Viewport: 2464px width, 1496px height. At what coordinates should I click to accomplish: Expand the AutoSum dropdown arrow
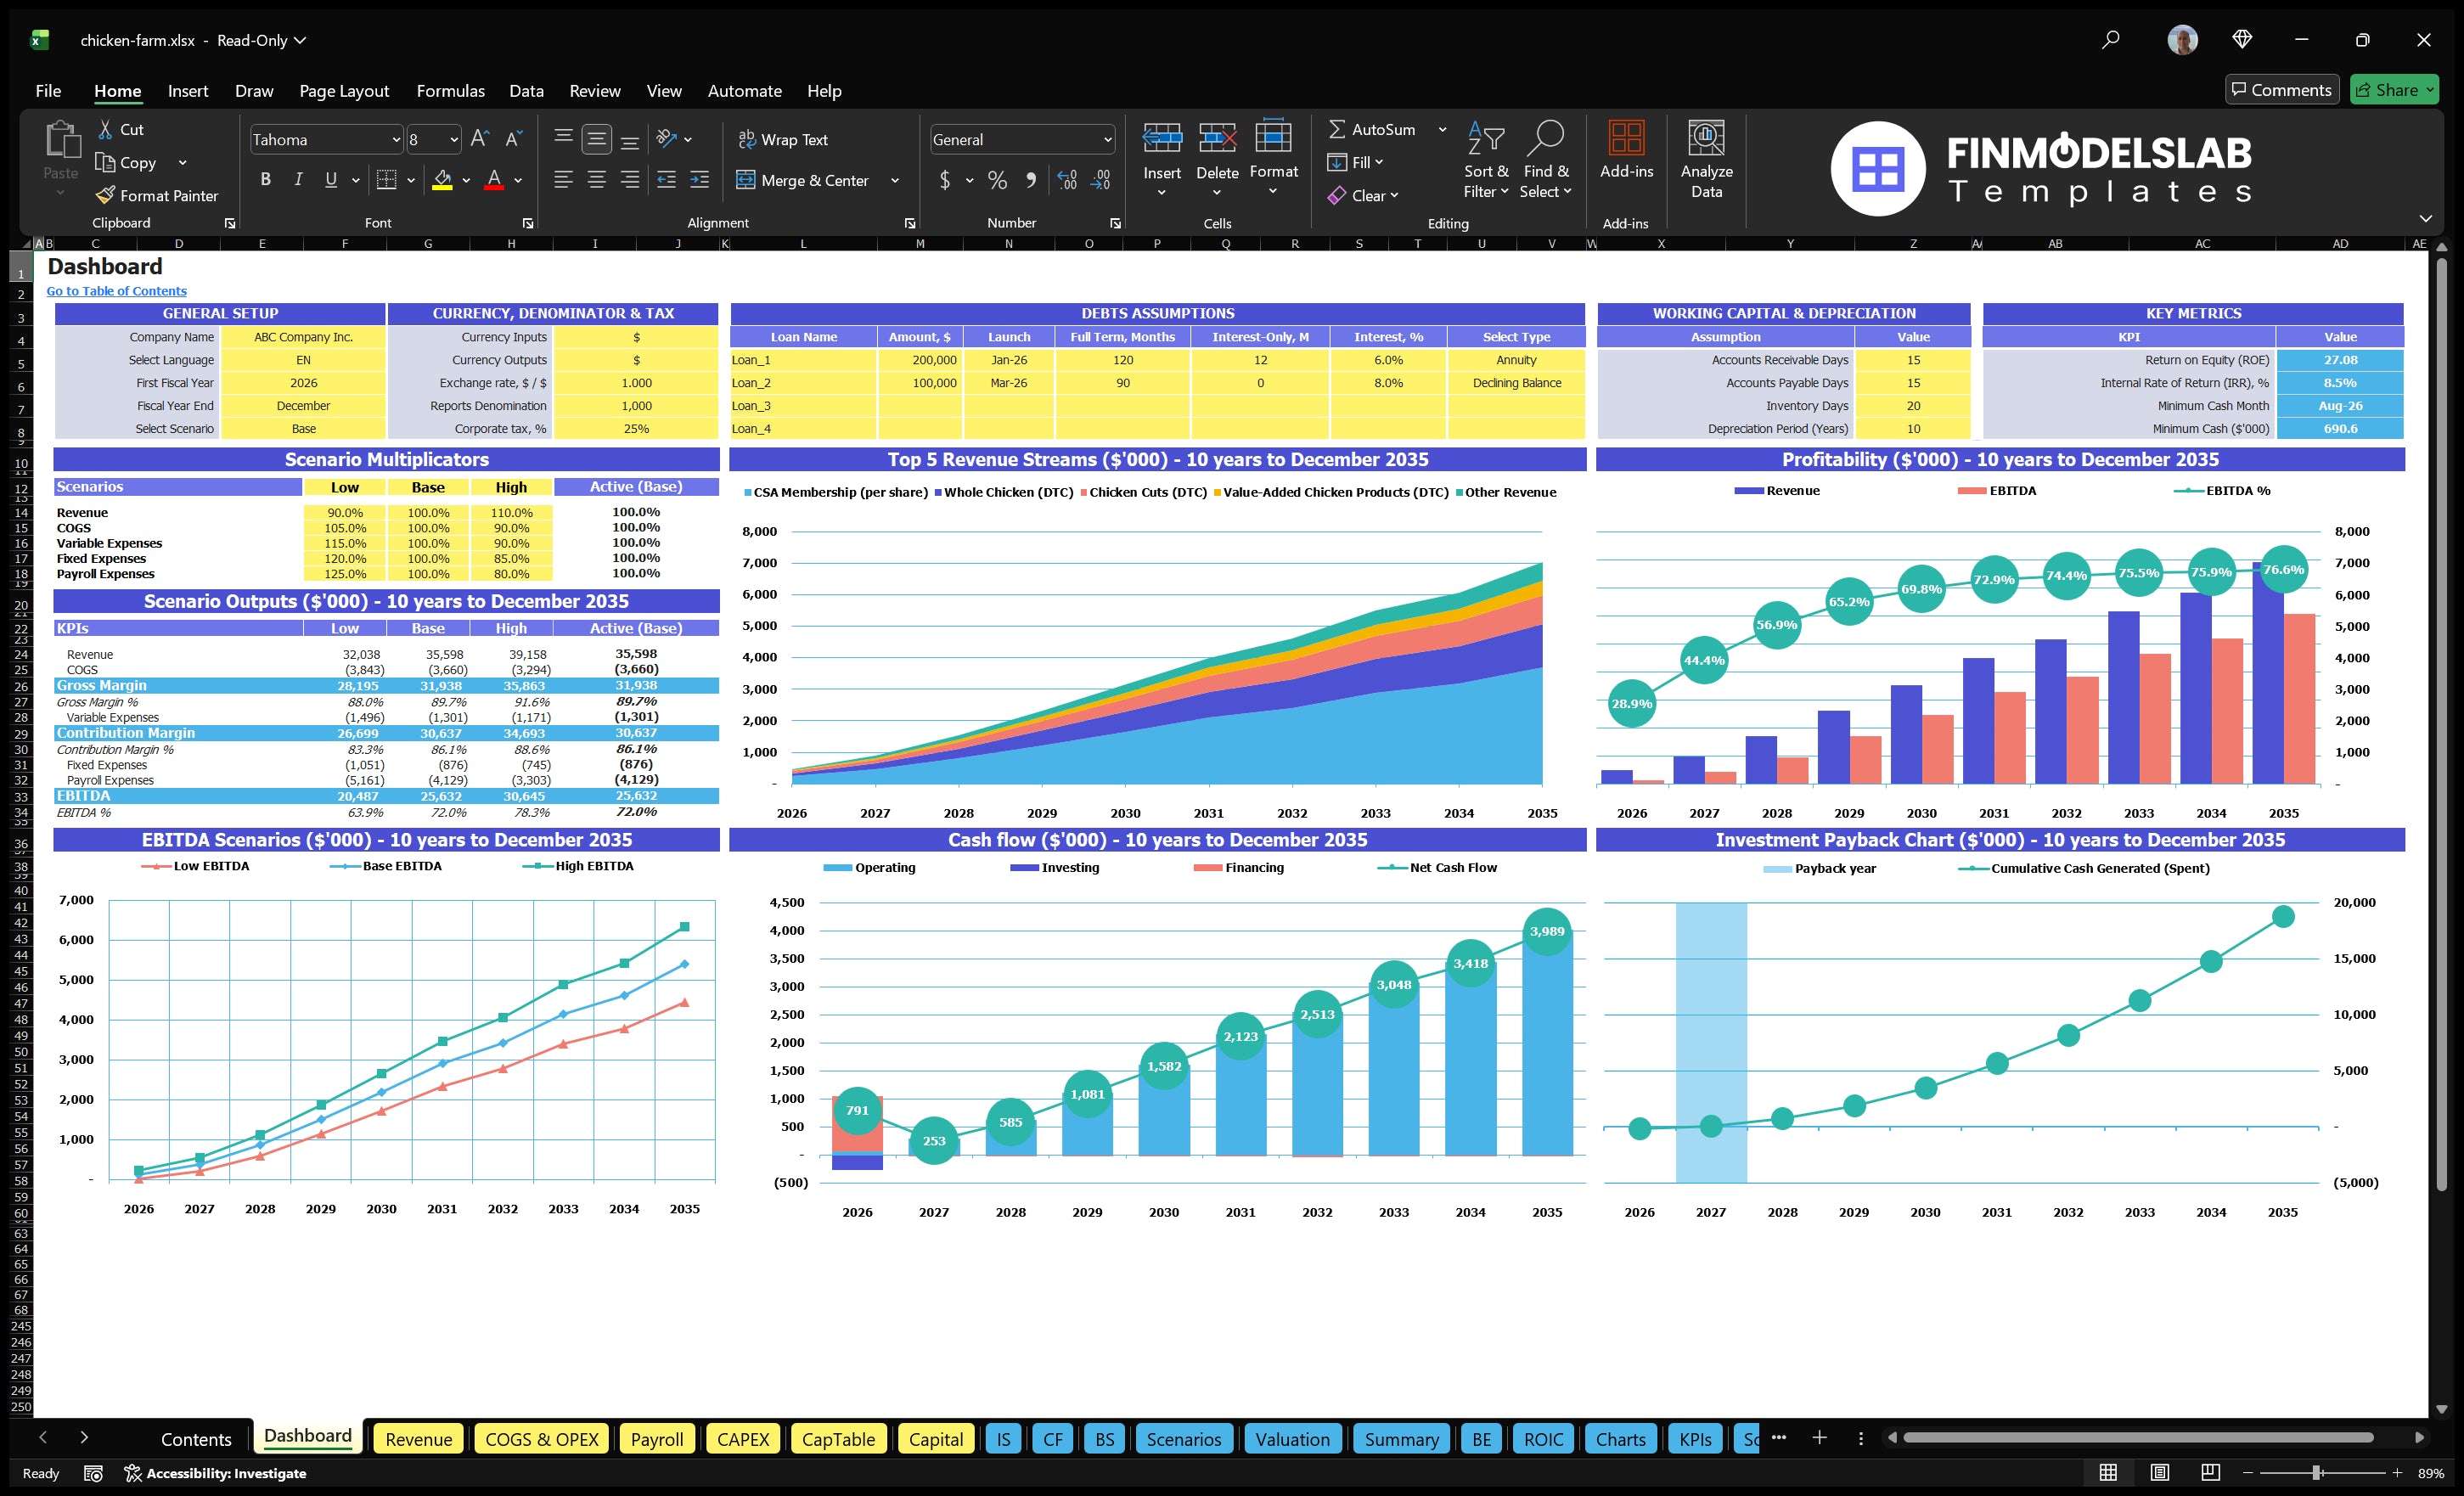pyautogui.click(x=1442, y=129)
